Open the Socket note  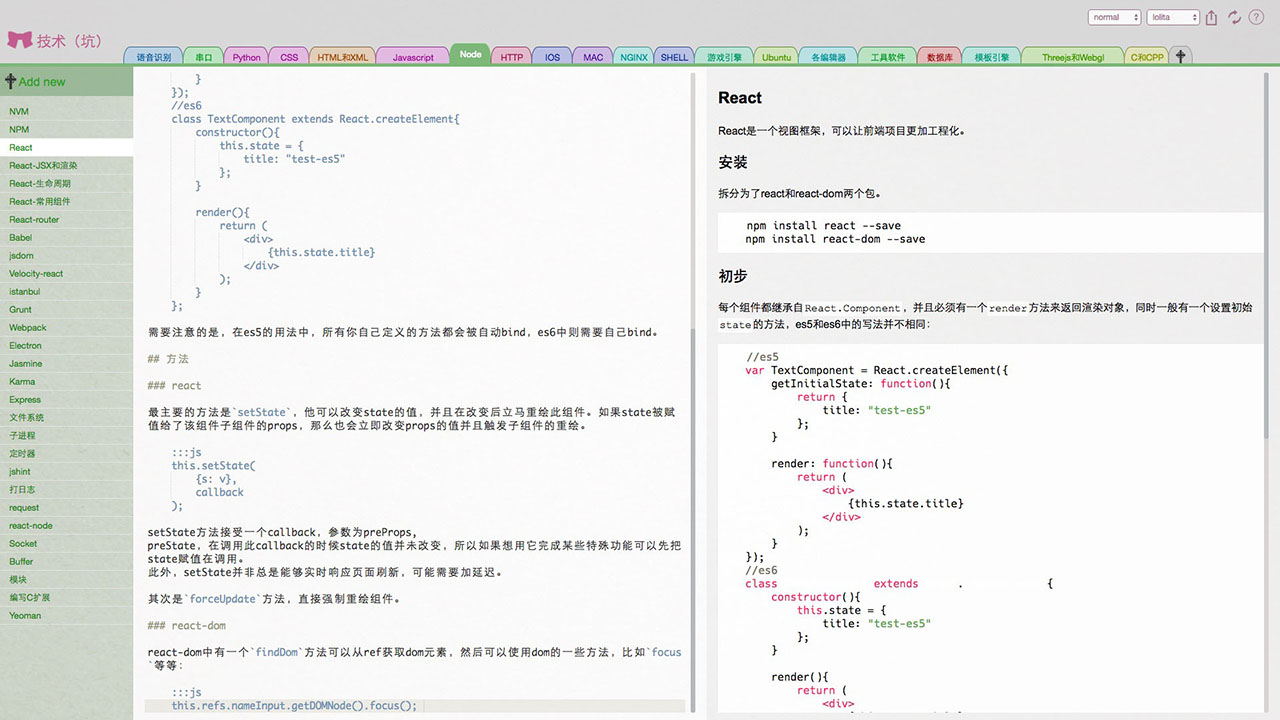(x=66, y=543)
